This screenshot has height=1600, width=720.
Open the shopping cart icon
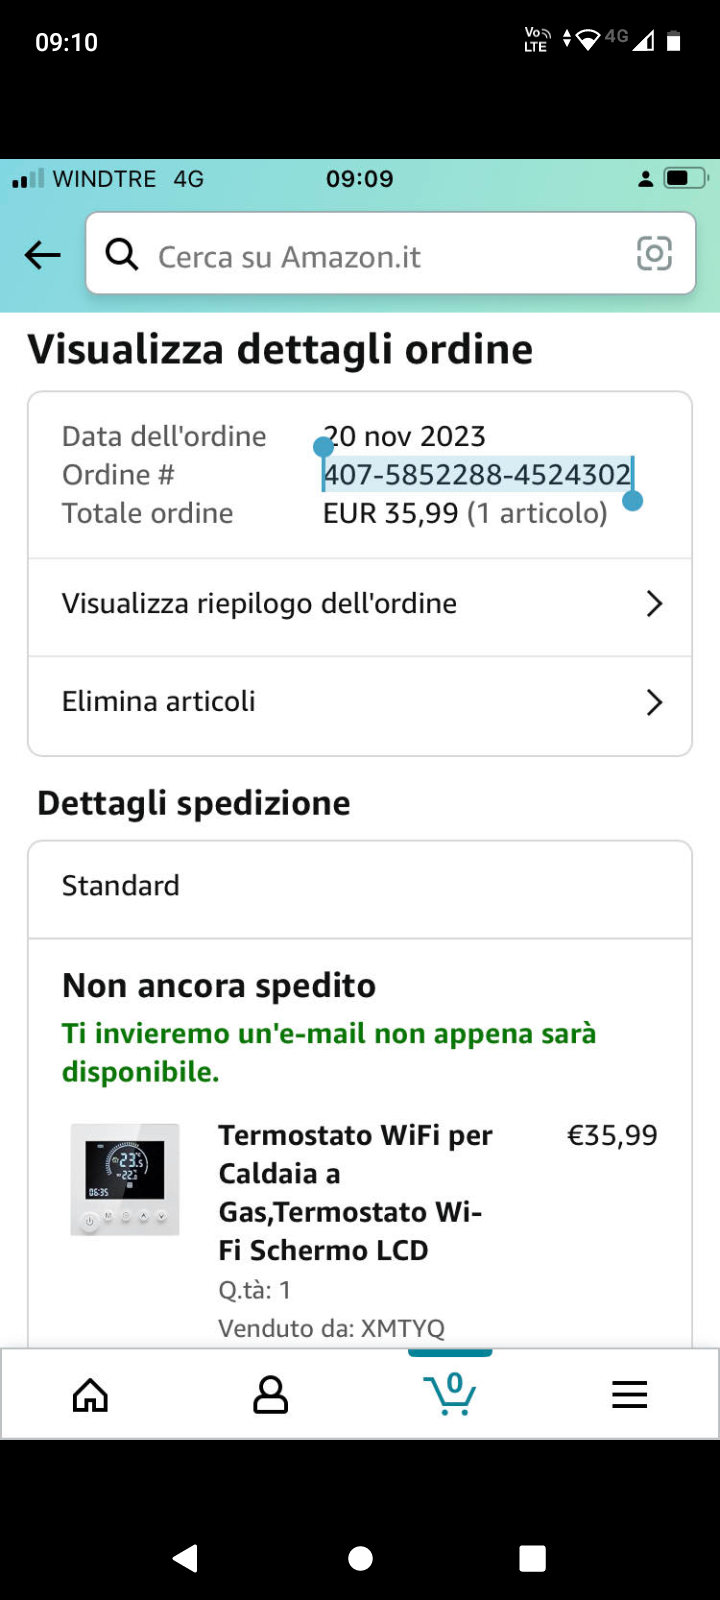(450, 1393)
